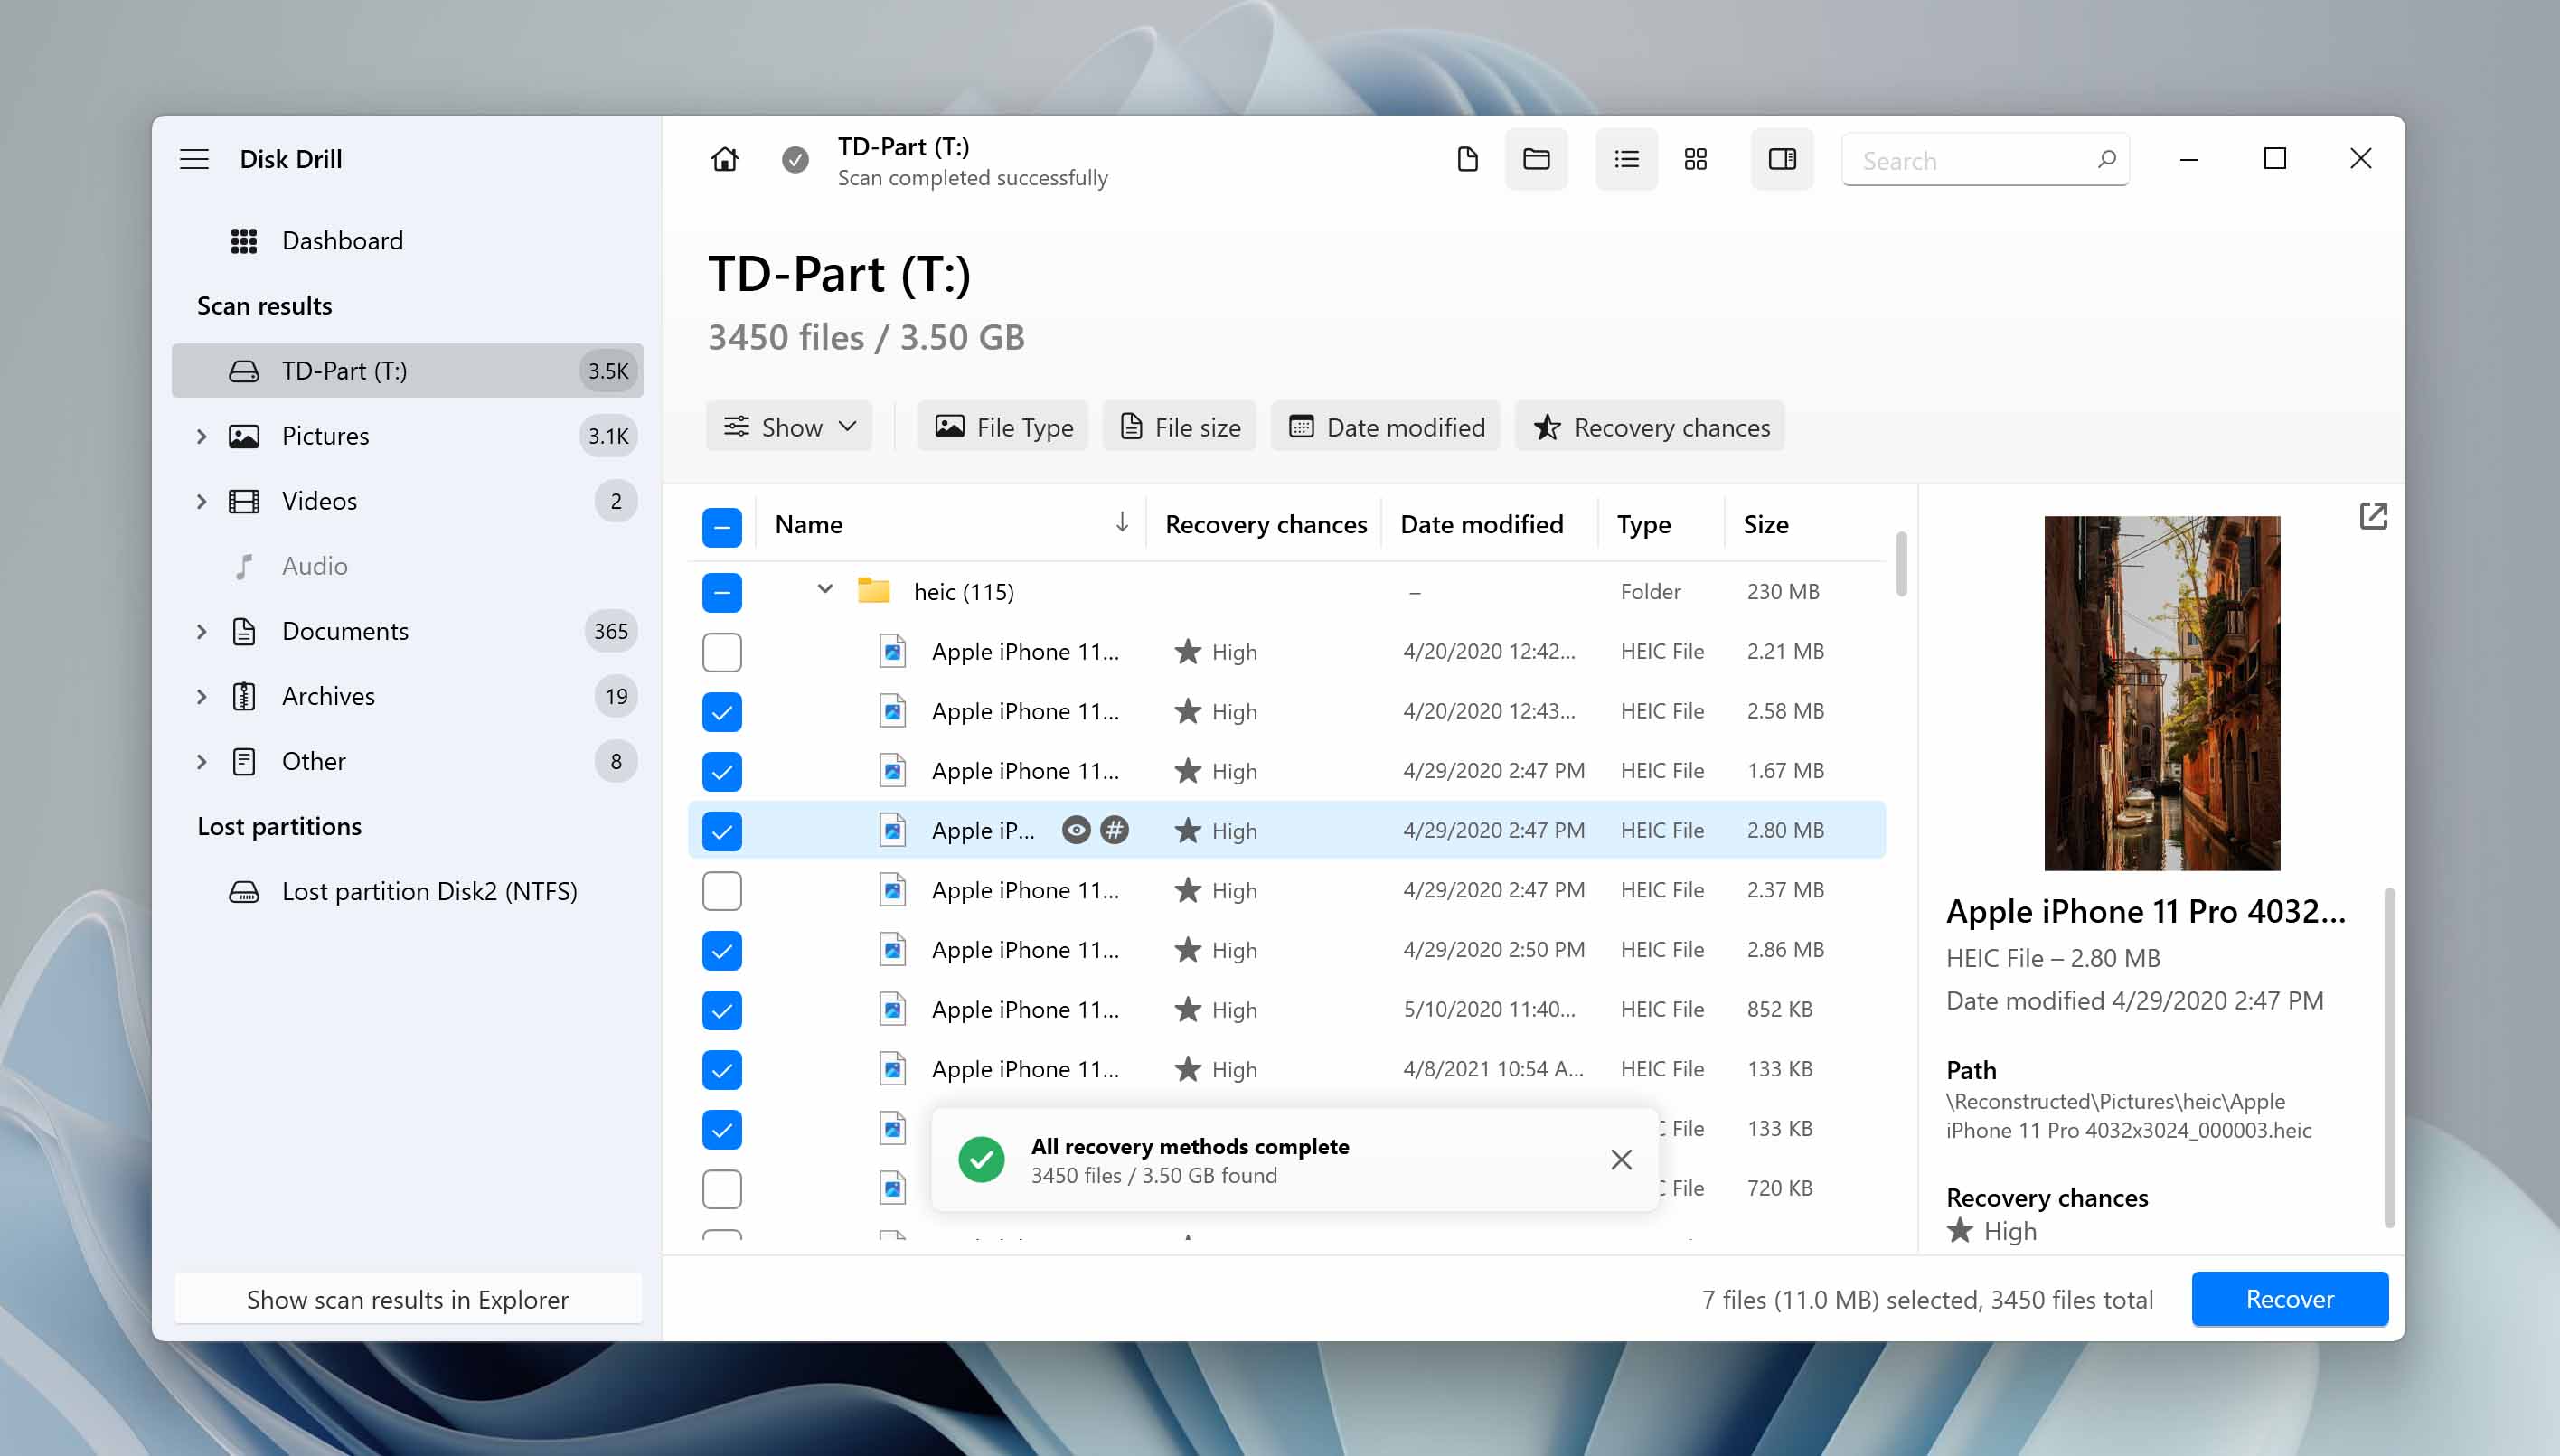Viewport: 2560px width, 1456px height.
Task: Click the Recover button
Action: (2289, 1298)
